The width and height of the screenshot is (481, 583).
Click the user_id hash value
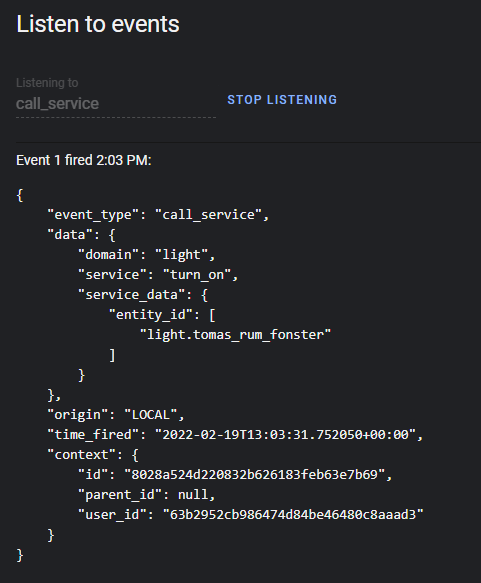click(x=293, y=515)
